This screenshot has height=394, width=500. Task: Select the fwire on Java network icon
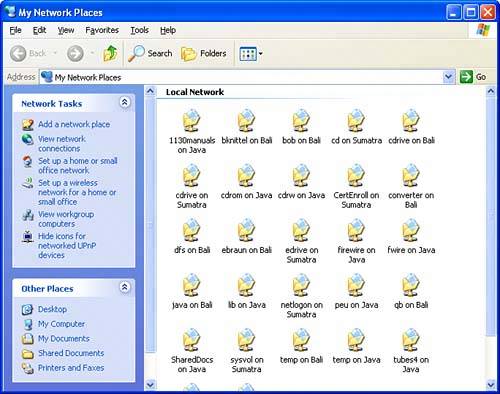tap(411, 231)
